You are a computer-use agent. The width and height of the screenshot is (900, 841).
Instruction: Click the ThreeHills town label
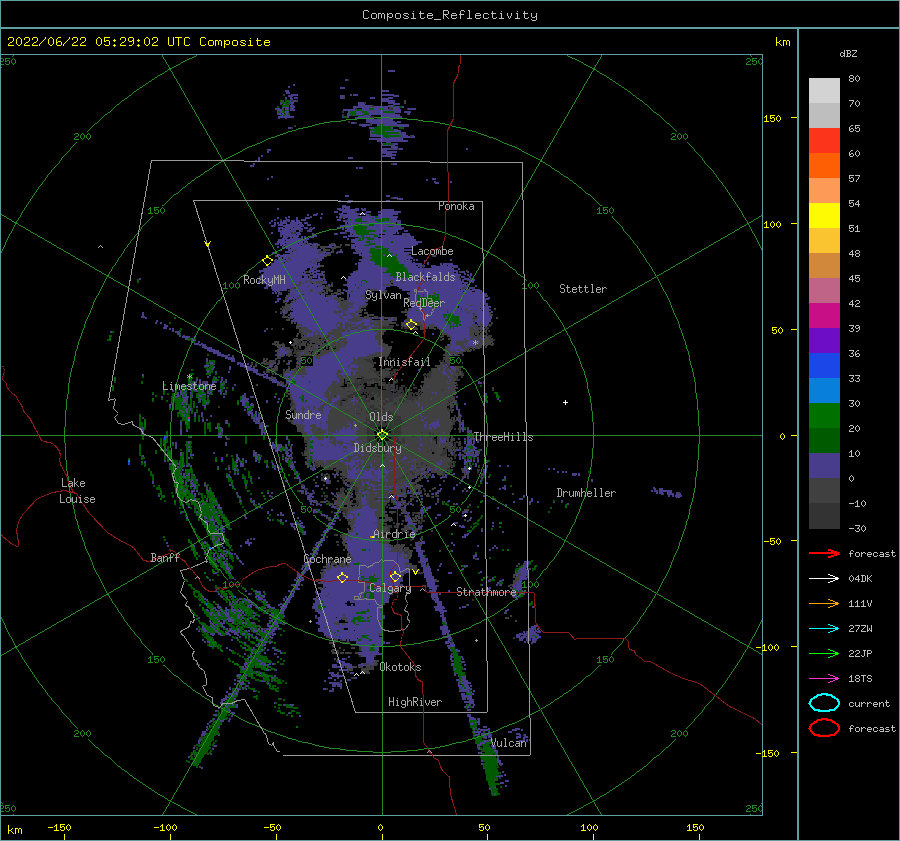point(503,437)
